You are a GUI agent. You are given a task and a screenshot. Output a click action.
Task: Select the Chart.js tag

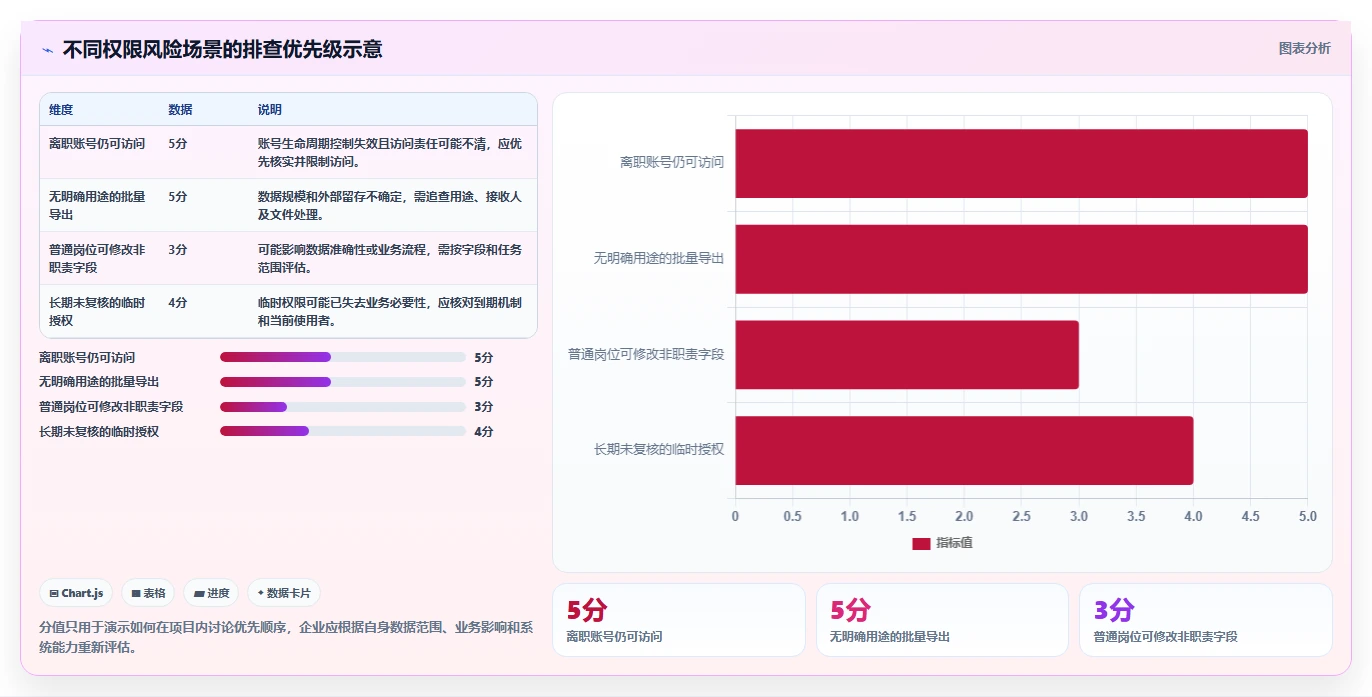tap(76, 593)
